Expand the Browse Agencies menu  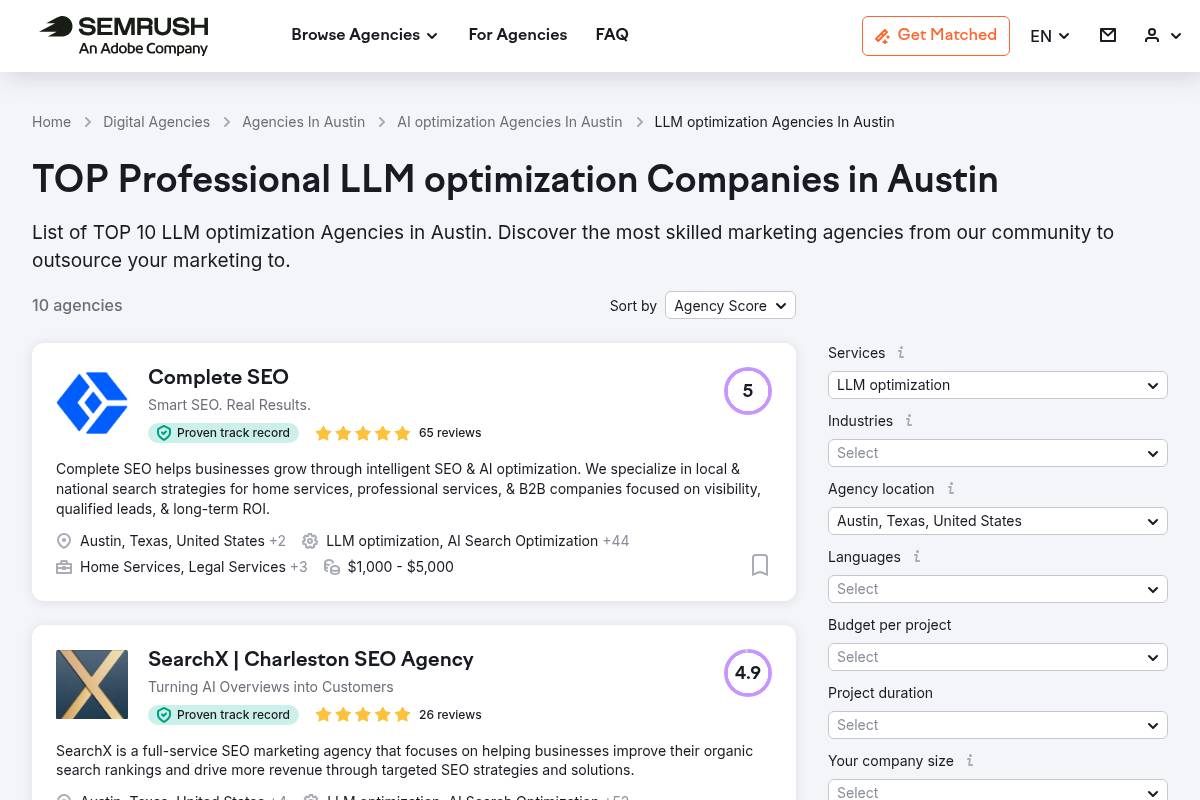(x=364, y=35)
